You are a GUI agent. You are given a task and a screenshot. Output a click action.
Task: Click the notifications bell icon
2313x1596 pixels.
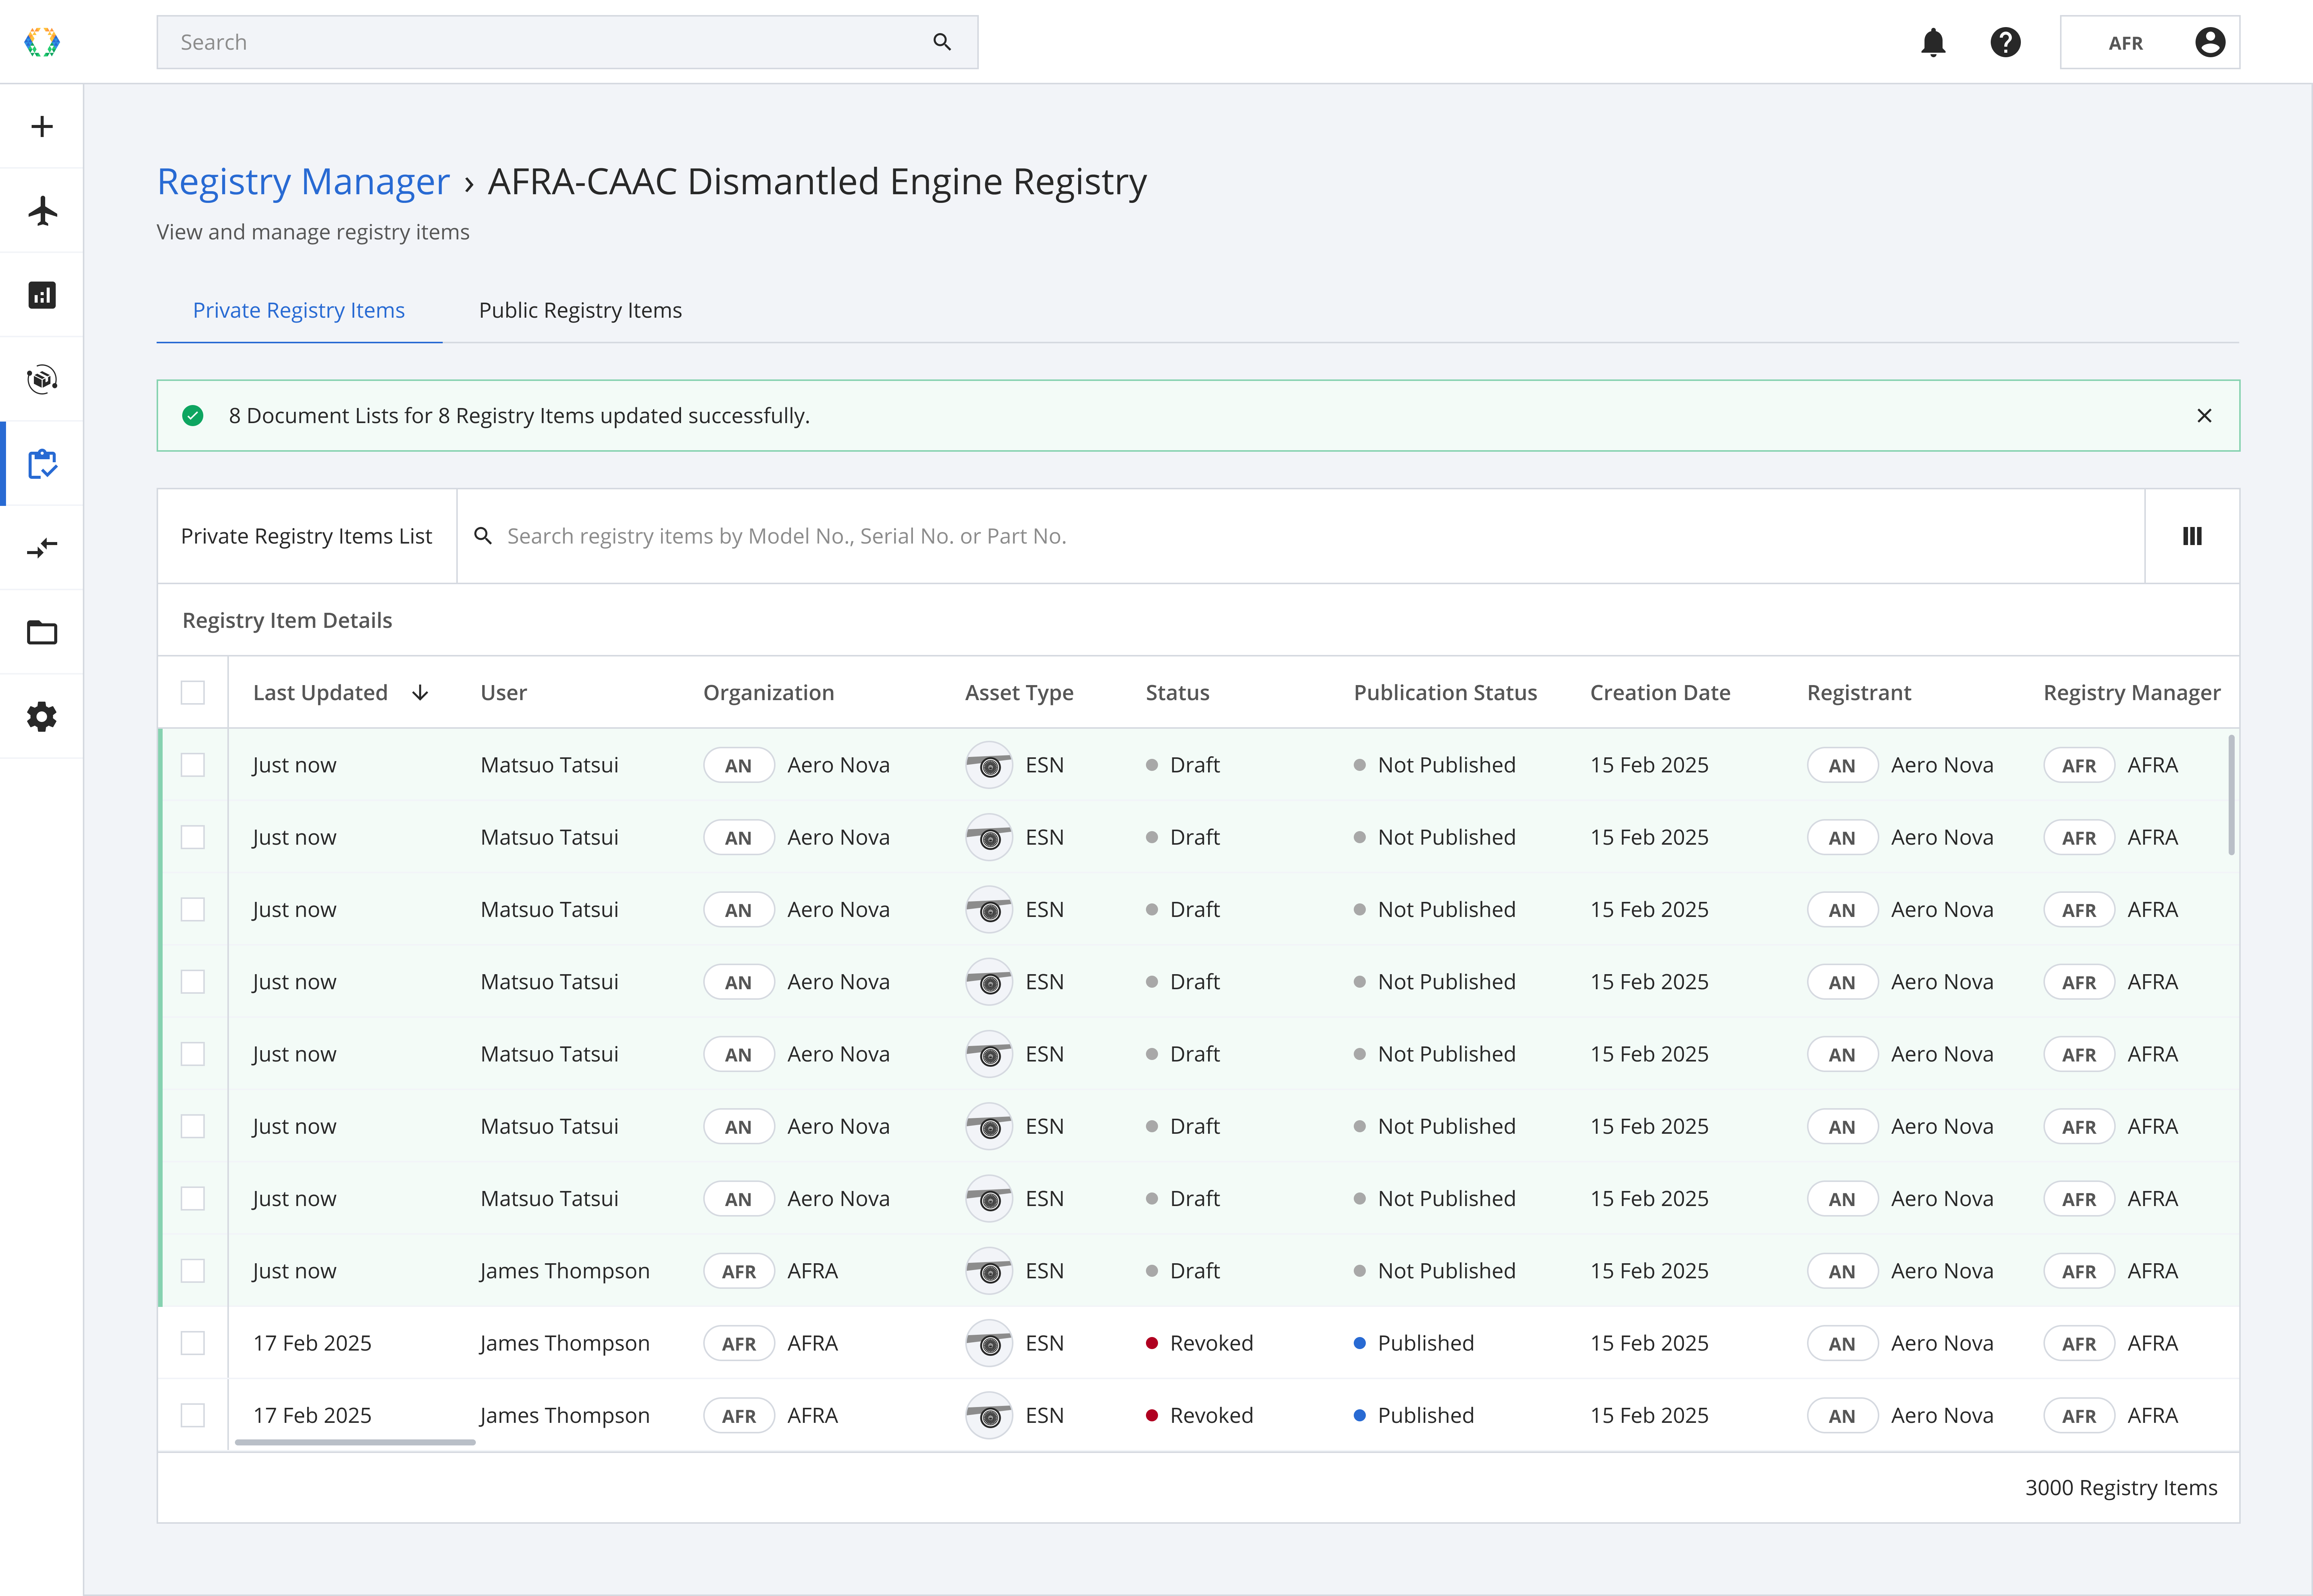click(x=1933, y=43)
